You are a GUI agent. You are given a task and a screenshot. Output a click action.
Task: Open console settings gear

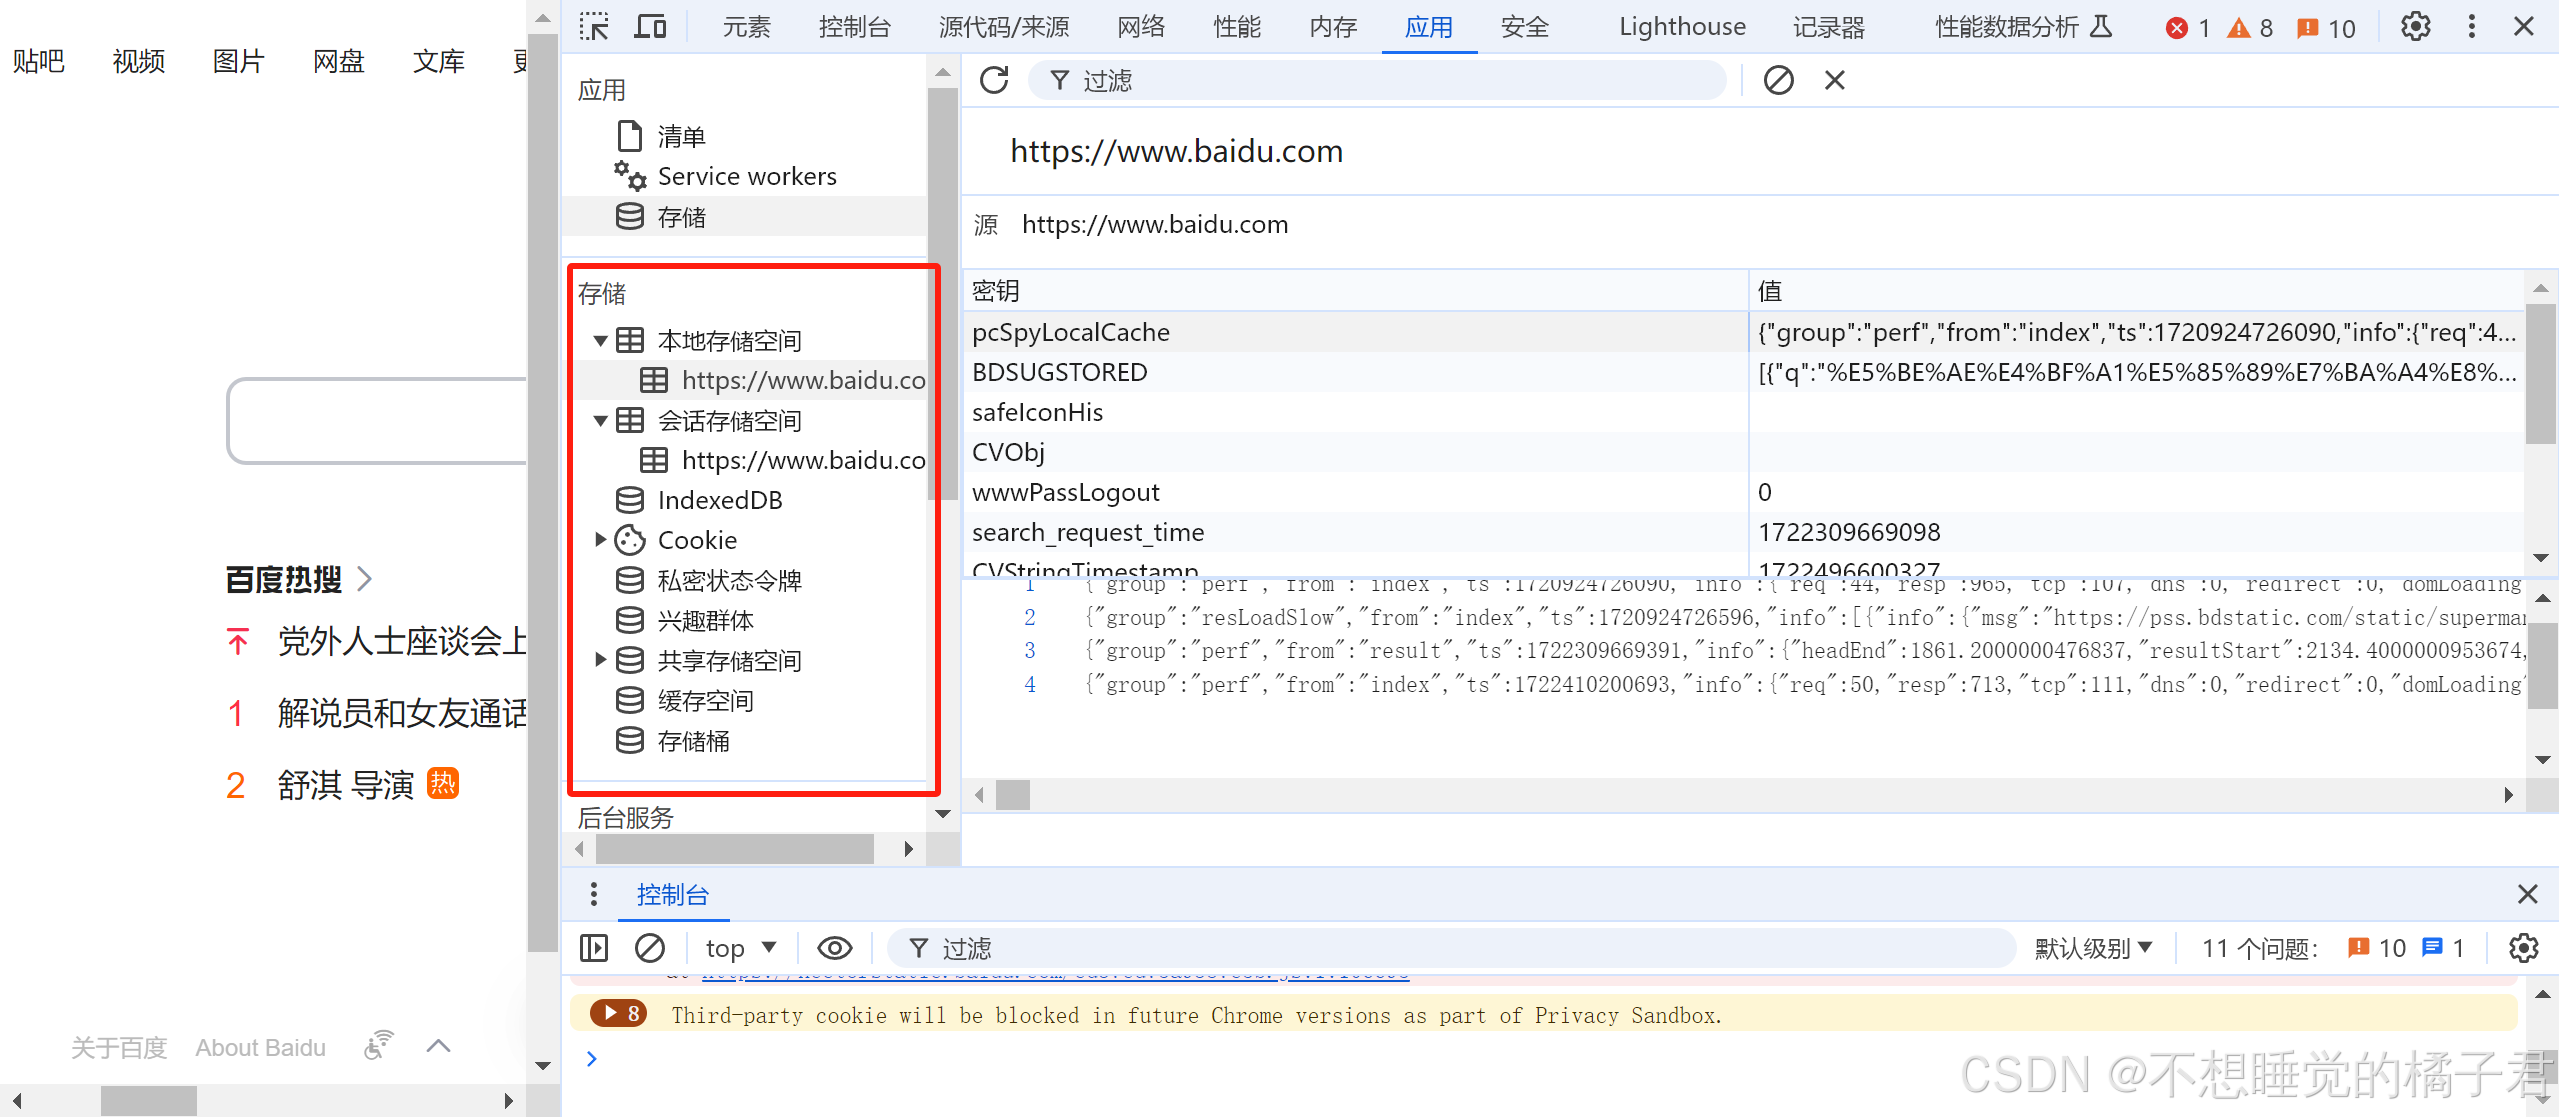(2523, 948)
